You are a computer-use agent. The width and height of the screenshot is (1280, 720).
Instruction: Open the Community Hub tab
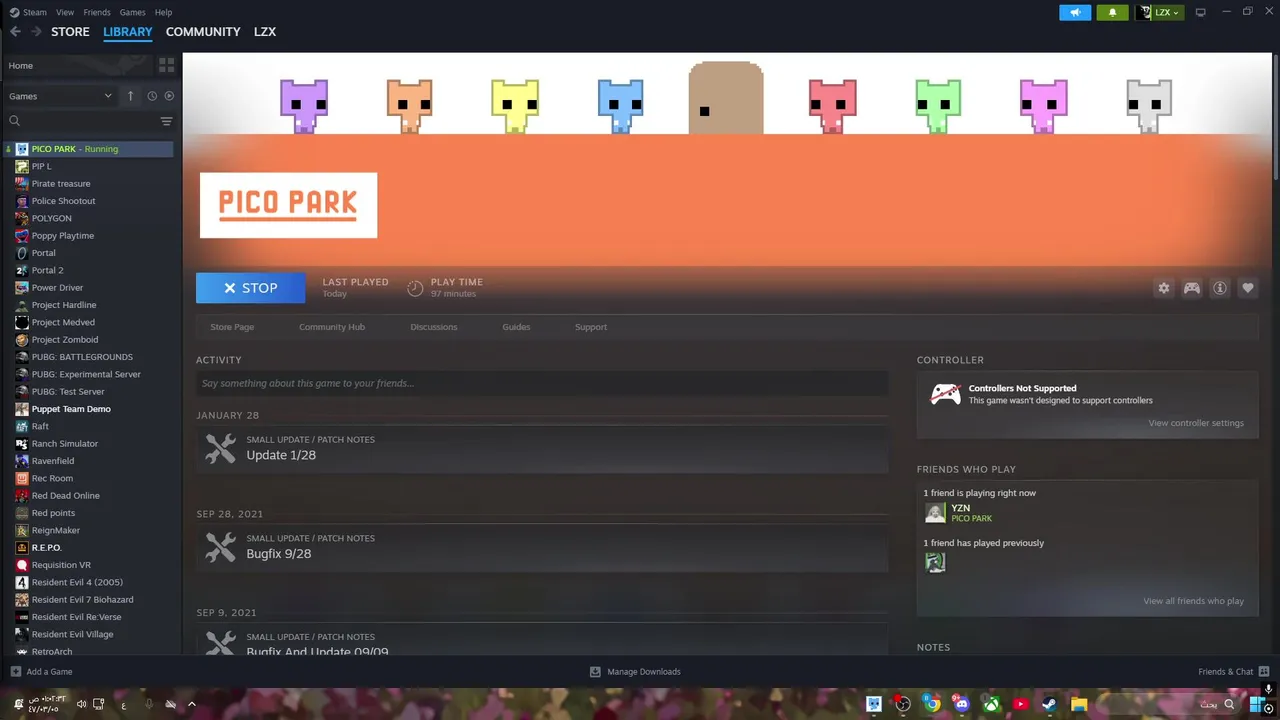[332, 327]
